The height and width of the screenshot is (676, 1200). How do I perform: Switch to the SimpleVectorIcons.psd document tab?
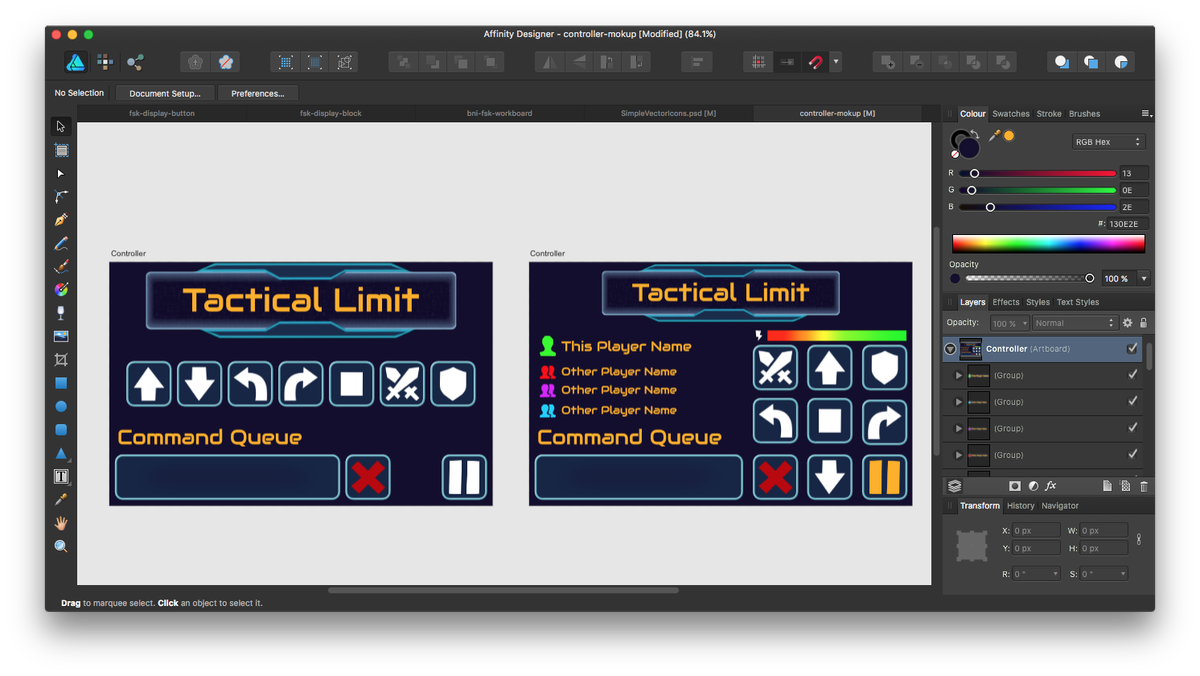[x=668, y=113]
